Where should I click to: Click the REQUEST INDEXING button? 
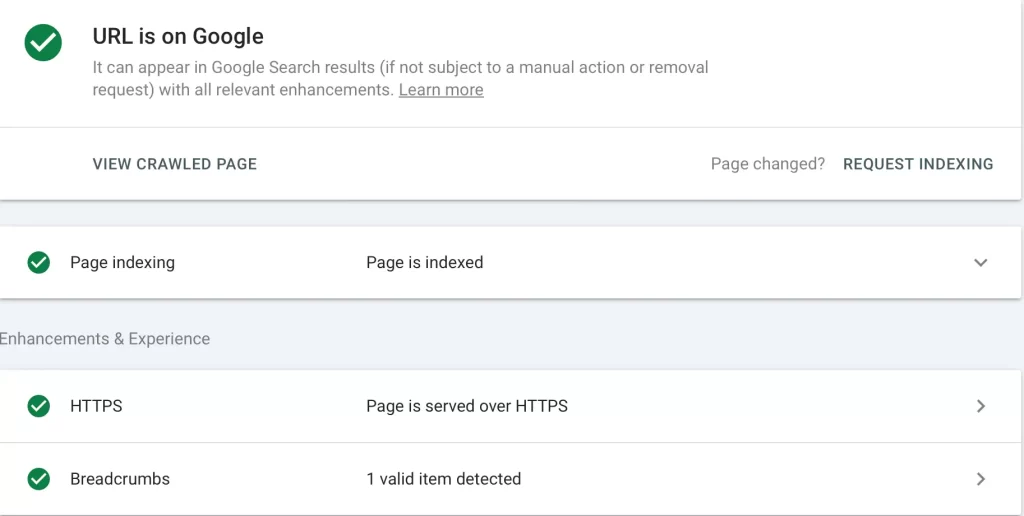point(918,164)
